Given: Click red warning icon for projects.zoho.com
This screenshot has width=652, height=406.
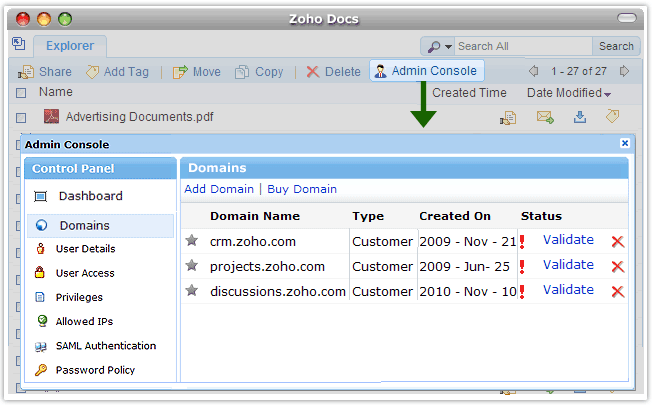Looking at the screenshot, I should (522, 267).
